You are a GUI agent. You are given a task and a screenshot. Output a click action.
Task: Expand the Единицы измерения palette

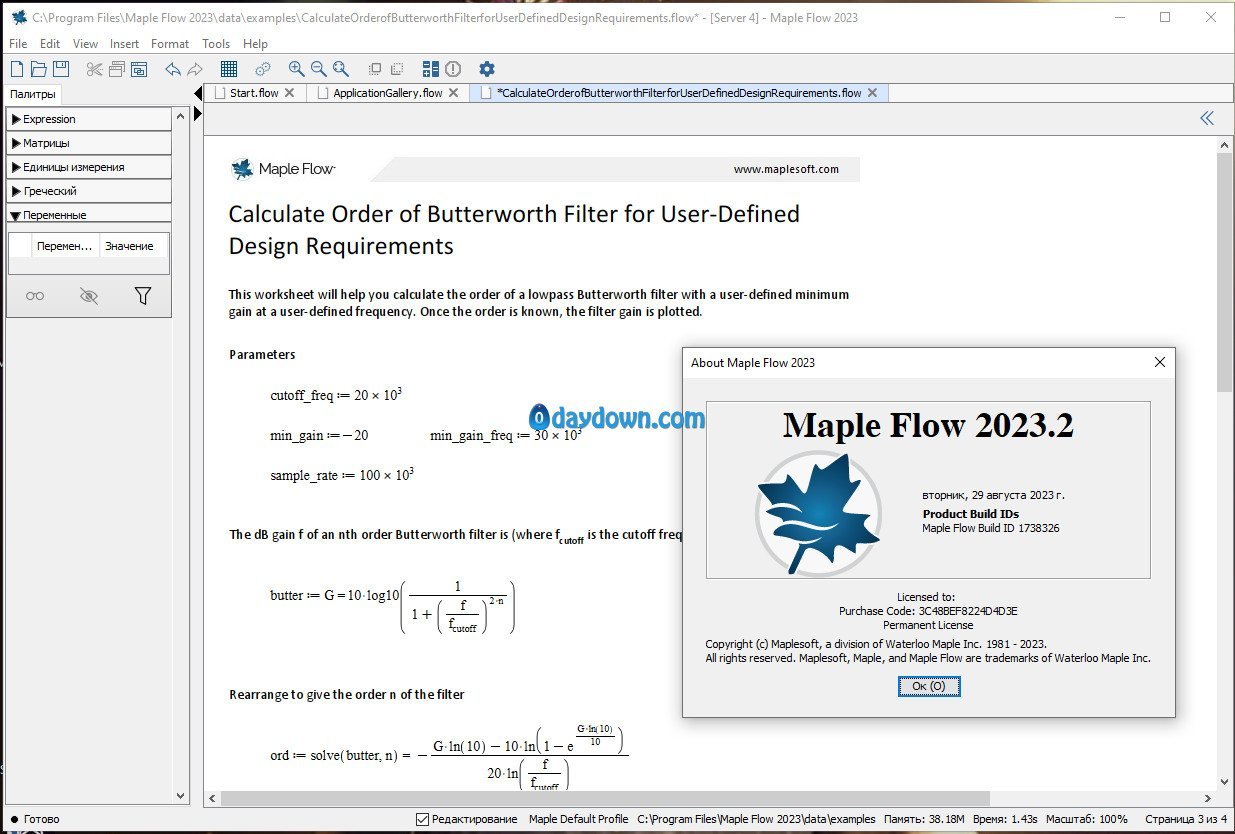tap(89, 167)
